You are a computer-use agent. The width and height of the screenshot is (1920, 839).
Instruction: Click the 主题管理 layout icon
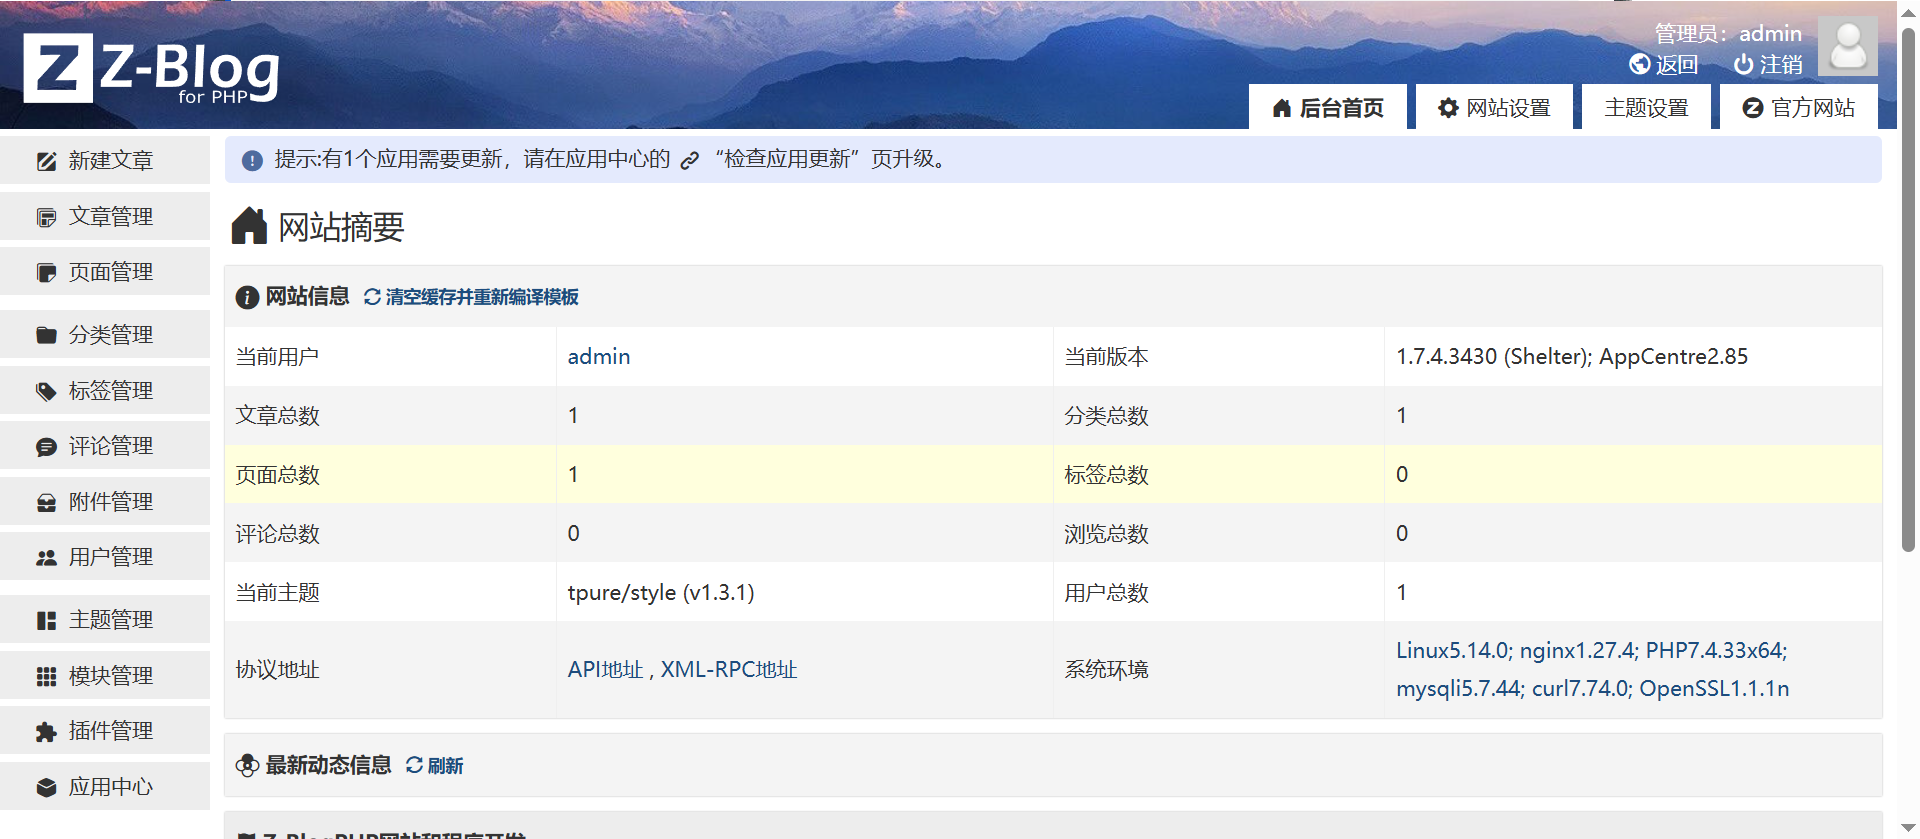click(x=46, y=620)
